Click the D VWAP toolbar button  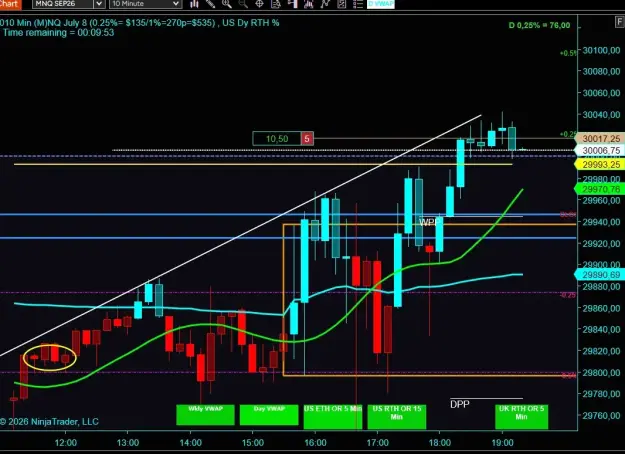point(381,4)
